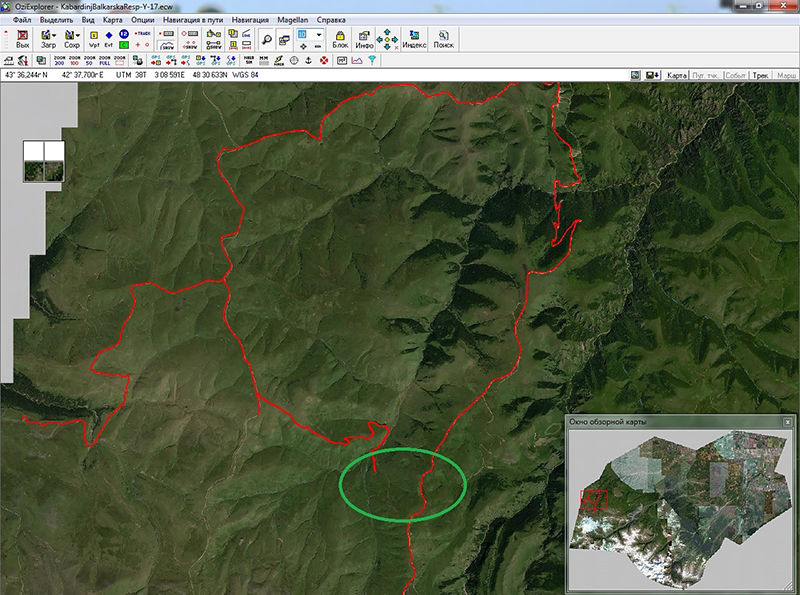
Task: Open the Magellan menu
Action: 292,20
